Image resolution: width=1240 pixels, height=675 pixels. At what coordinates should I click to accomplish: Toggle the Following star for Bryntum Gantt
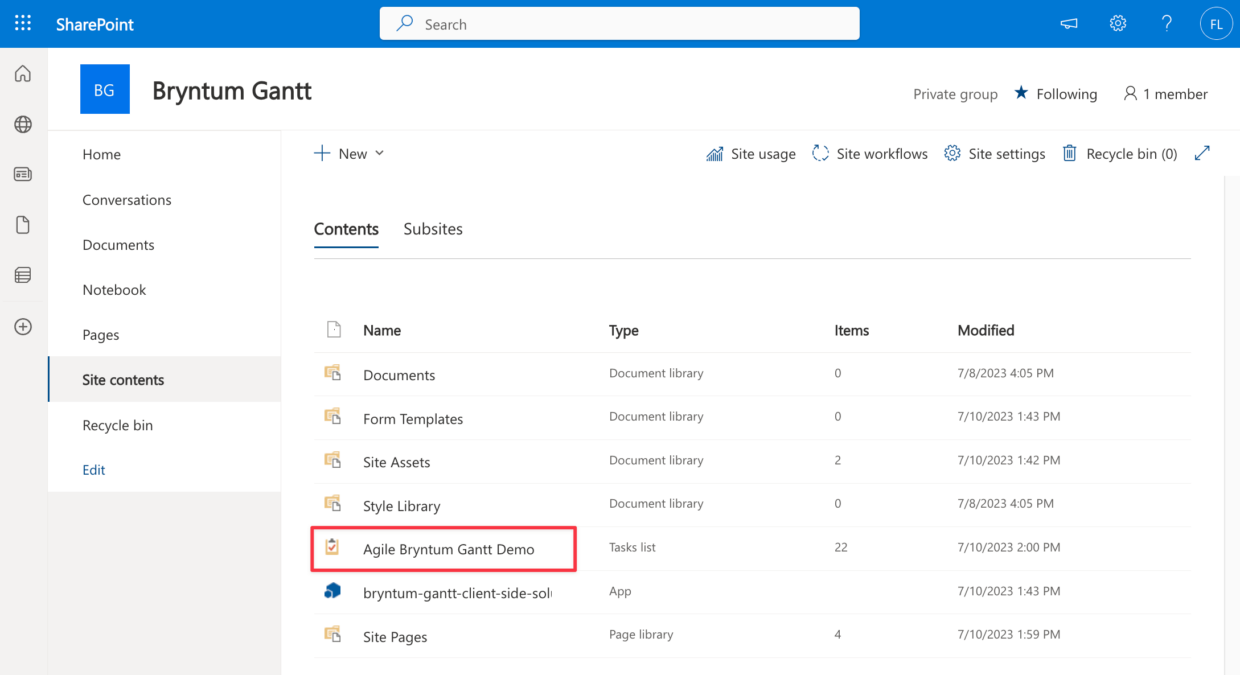(x=1055, y=93)
